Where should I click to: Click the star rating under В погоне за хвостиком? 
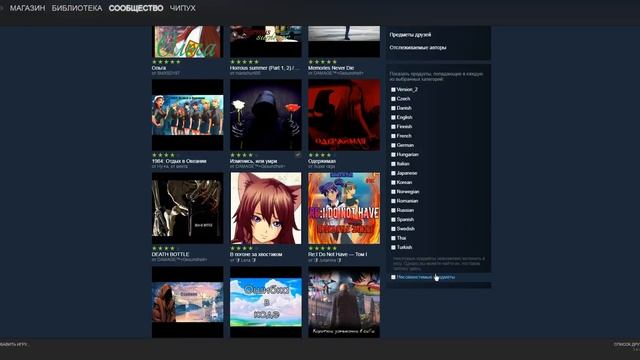pos(244,248)
